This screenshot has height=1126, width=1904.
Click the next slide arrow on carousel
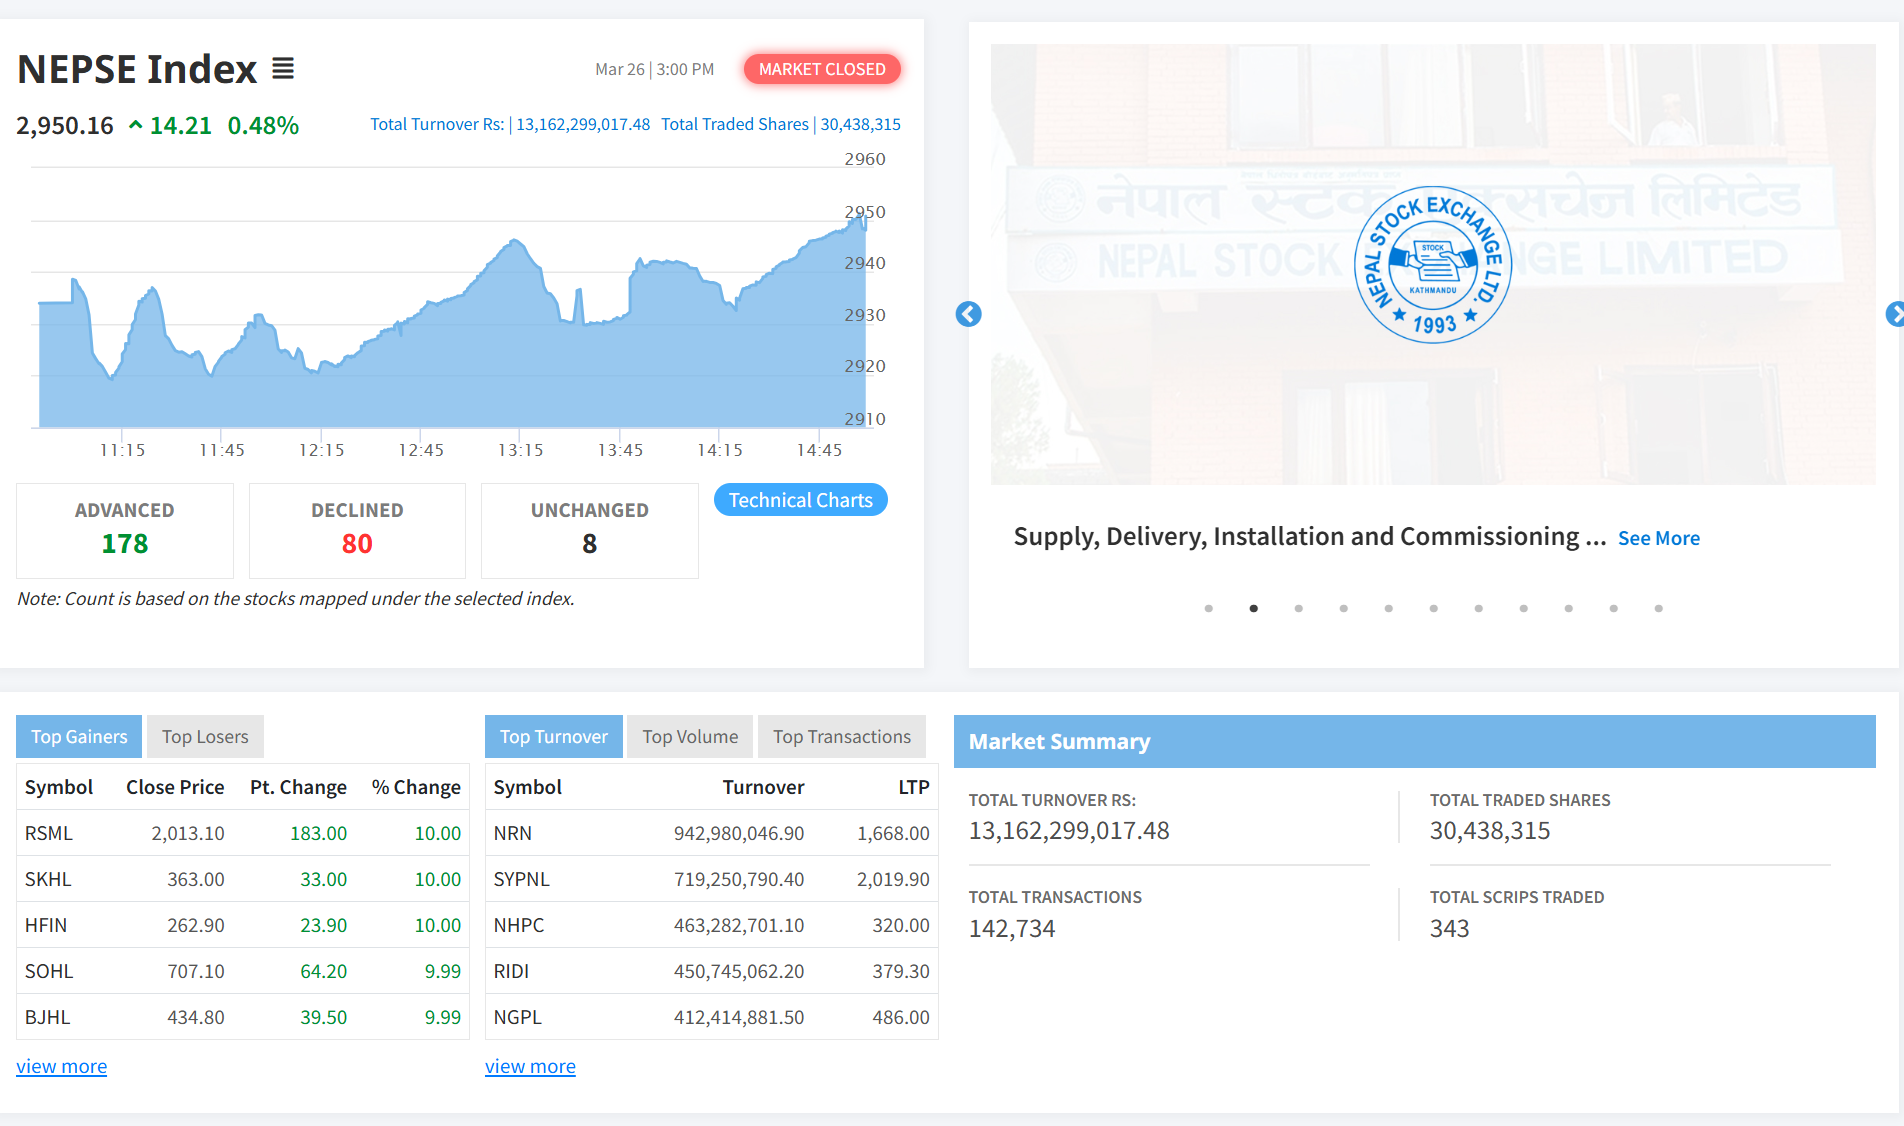(1893, 314)
